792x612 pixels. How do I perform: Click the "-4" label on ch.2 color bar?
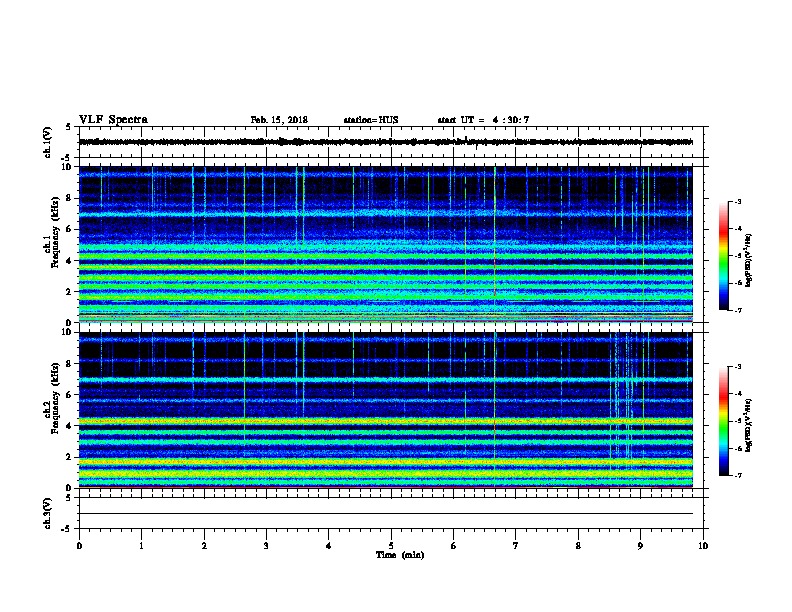click(x=737, y=394)
